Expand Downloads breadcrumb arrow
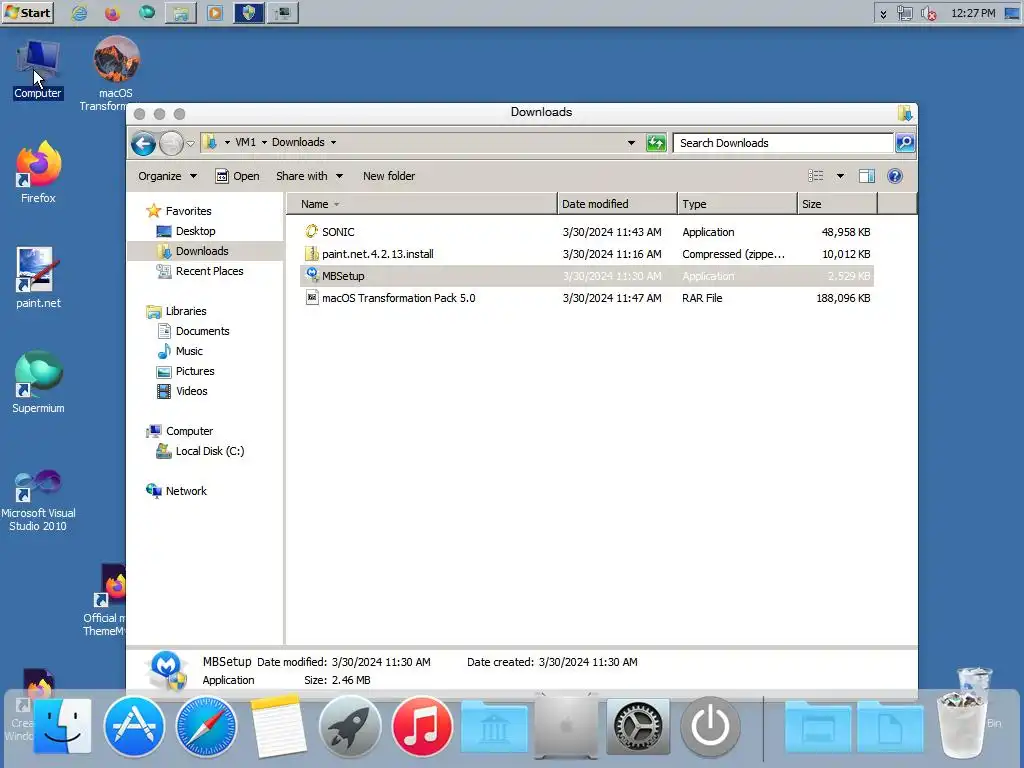The image size is (1024, 768). click(x=333, y=142)
